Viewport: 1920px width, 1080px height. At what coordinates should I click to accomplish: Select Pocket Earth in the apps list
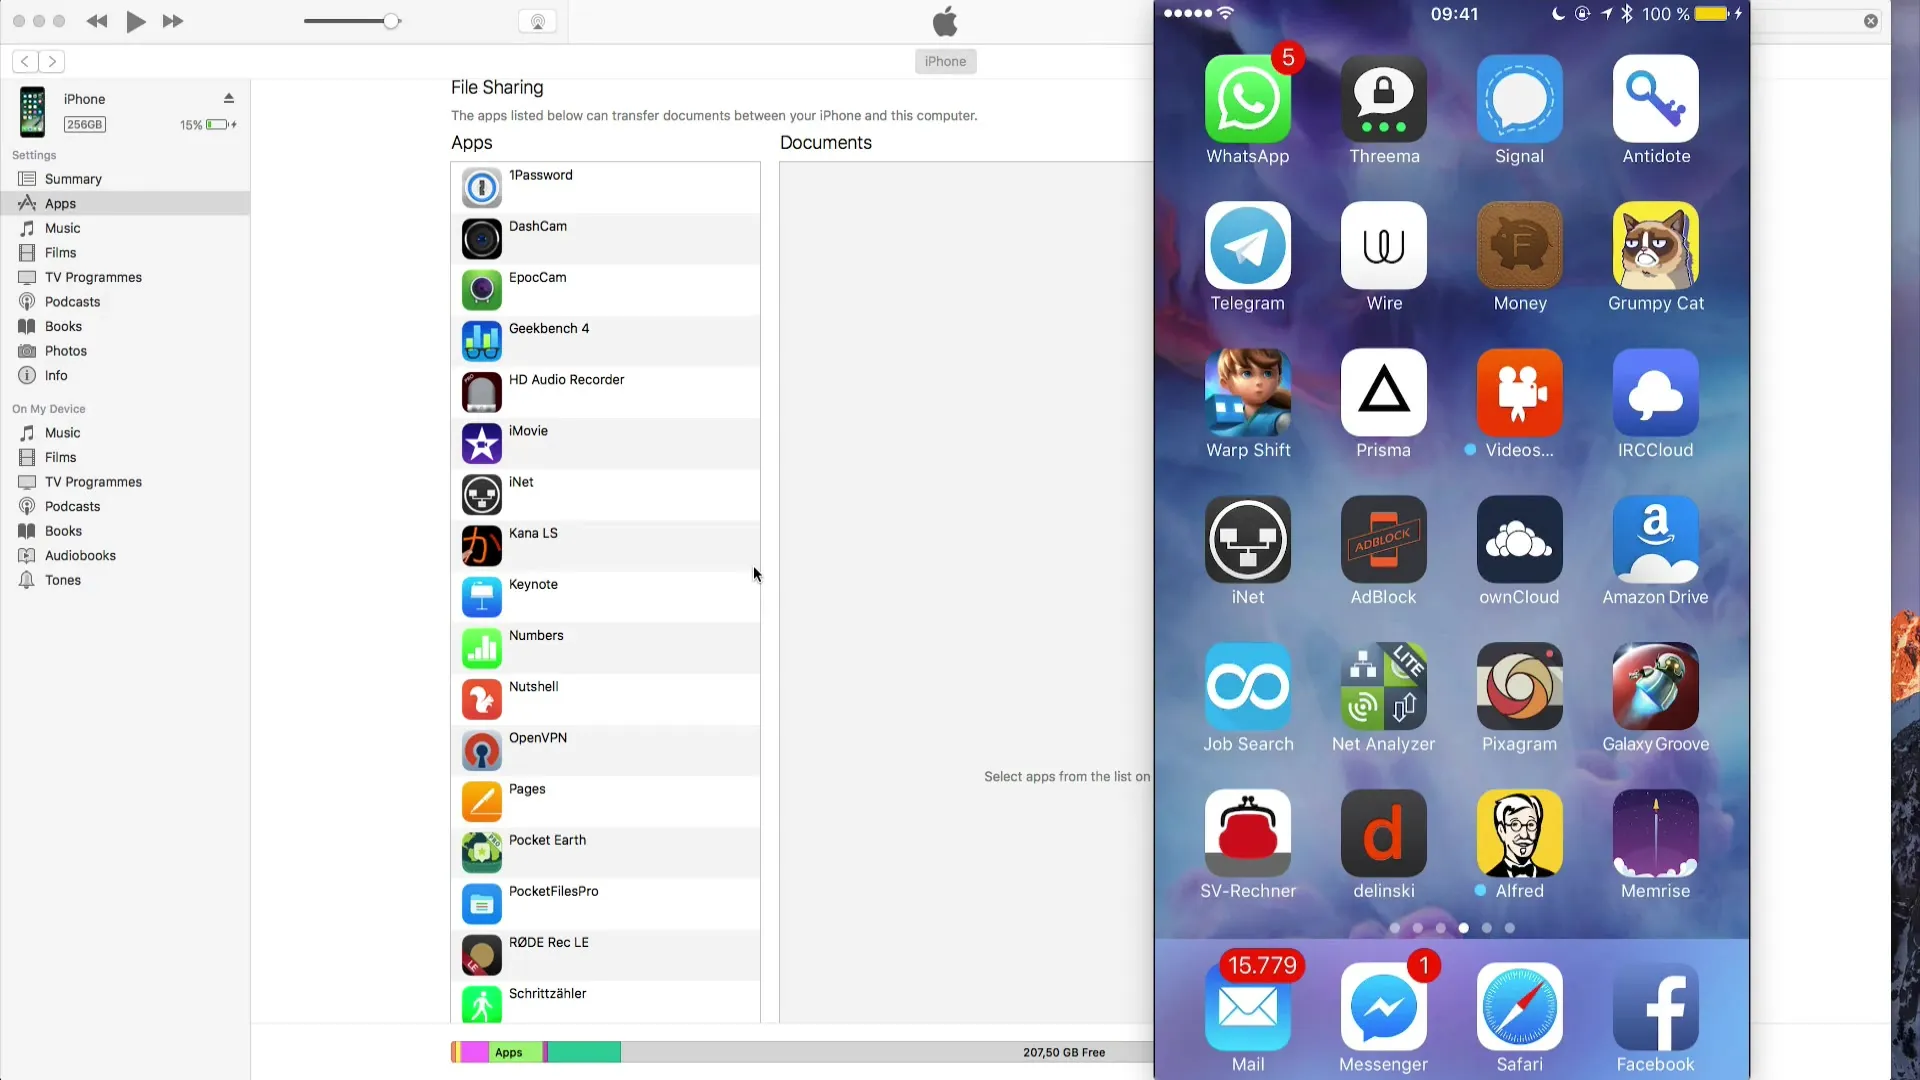coord(605,852)
